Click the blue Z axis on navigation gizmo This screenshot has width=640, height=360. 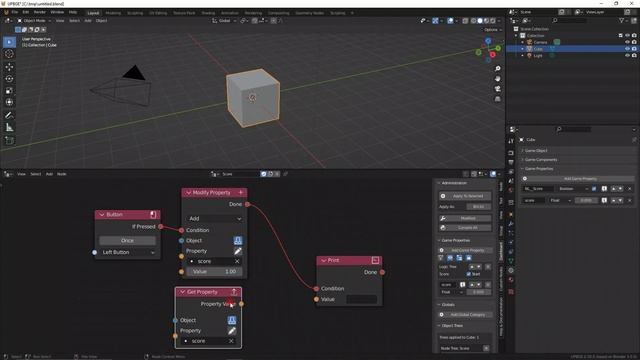[488, 41]
